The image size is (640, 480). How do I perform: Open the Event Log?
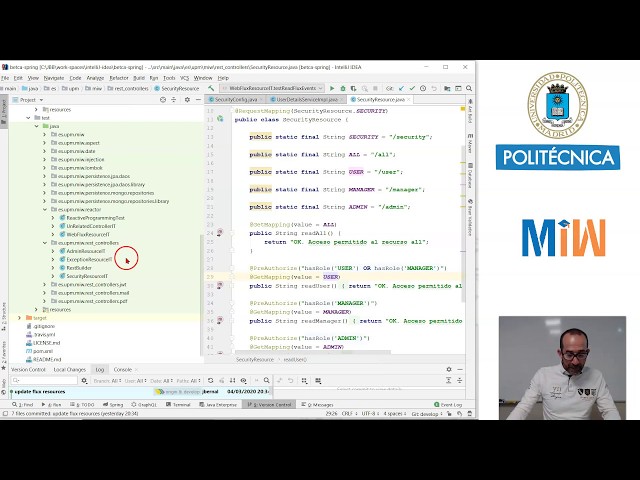pos(448,404)
